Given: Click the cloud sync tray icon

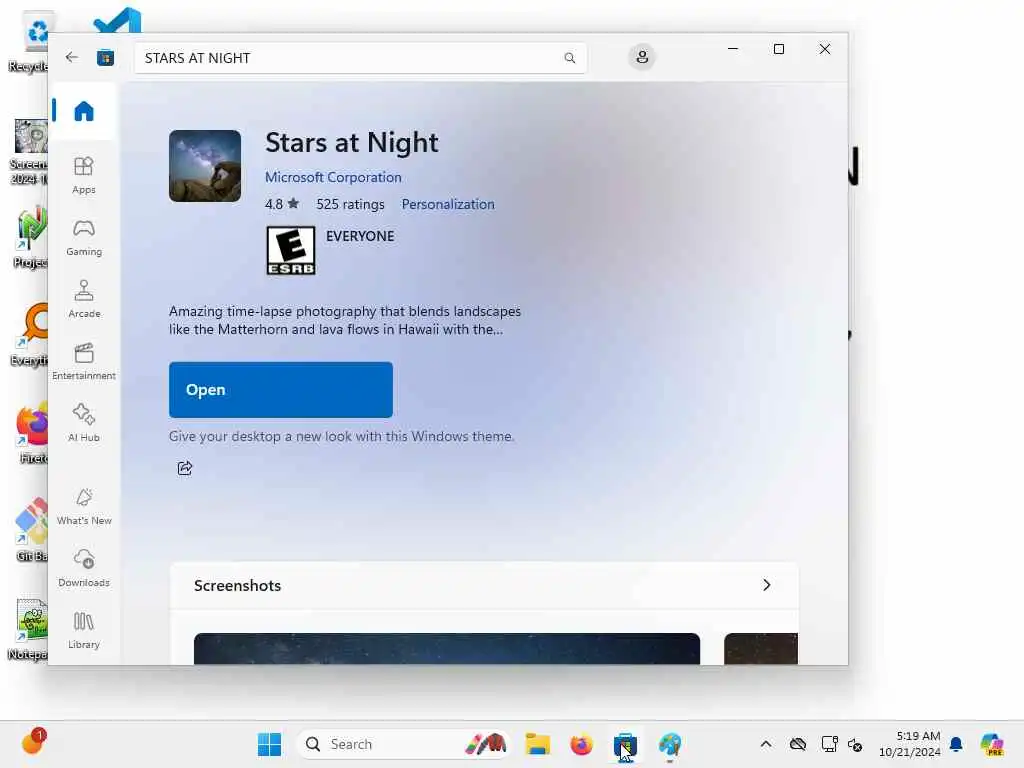Looking at the screenshot, I should click(797, 744).
